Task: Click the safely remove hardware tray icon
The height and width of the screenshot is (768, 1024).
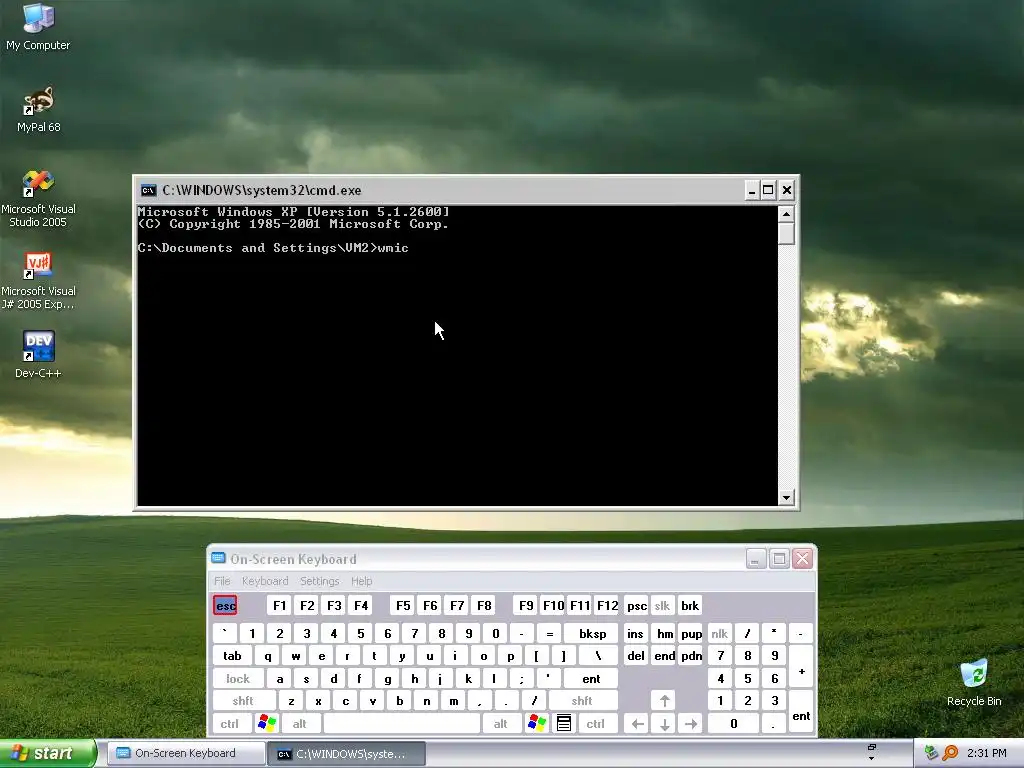Action: pos(931,753)
